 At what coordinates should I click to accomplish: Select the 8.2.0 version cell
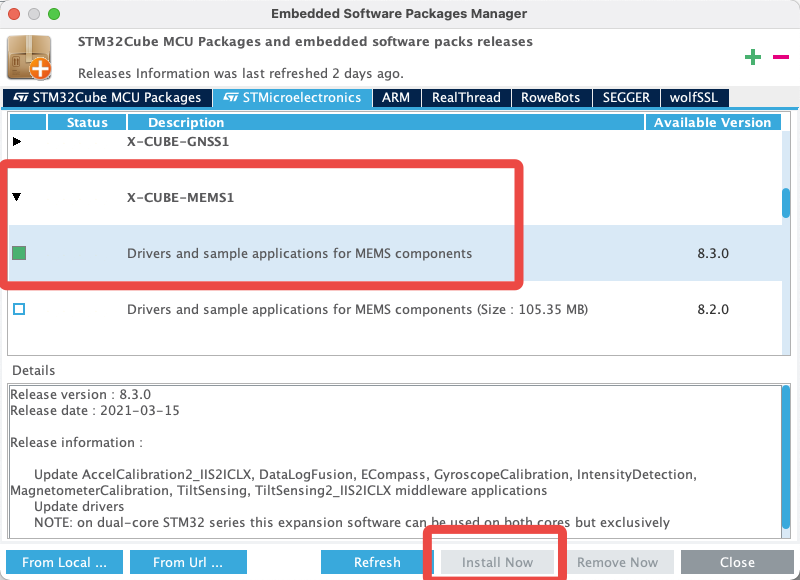713,310
